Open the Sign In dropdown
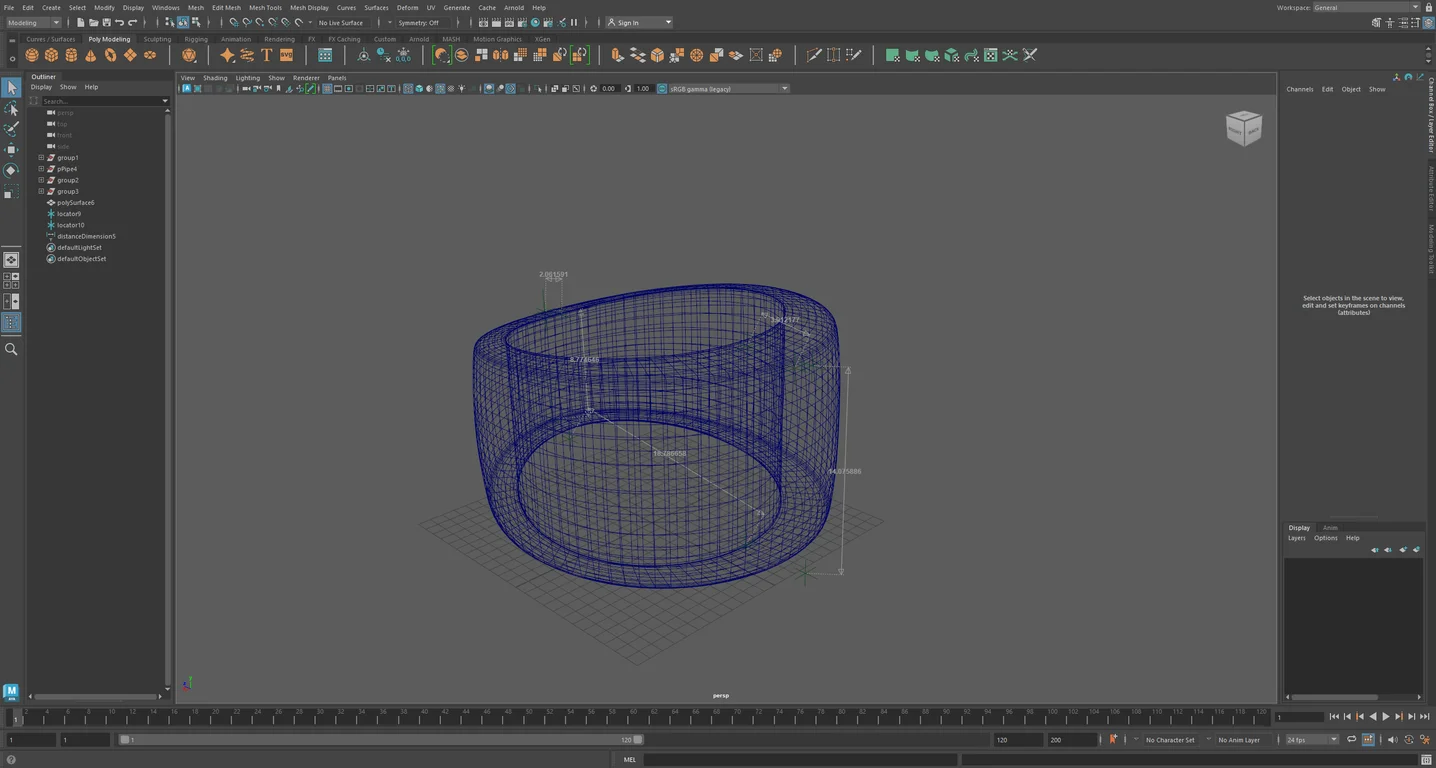 click(x=640, y=22)
